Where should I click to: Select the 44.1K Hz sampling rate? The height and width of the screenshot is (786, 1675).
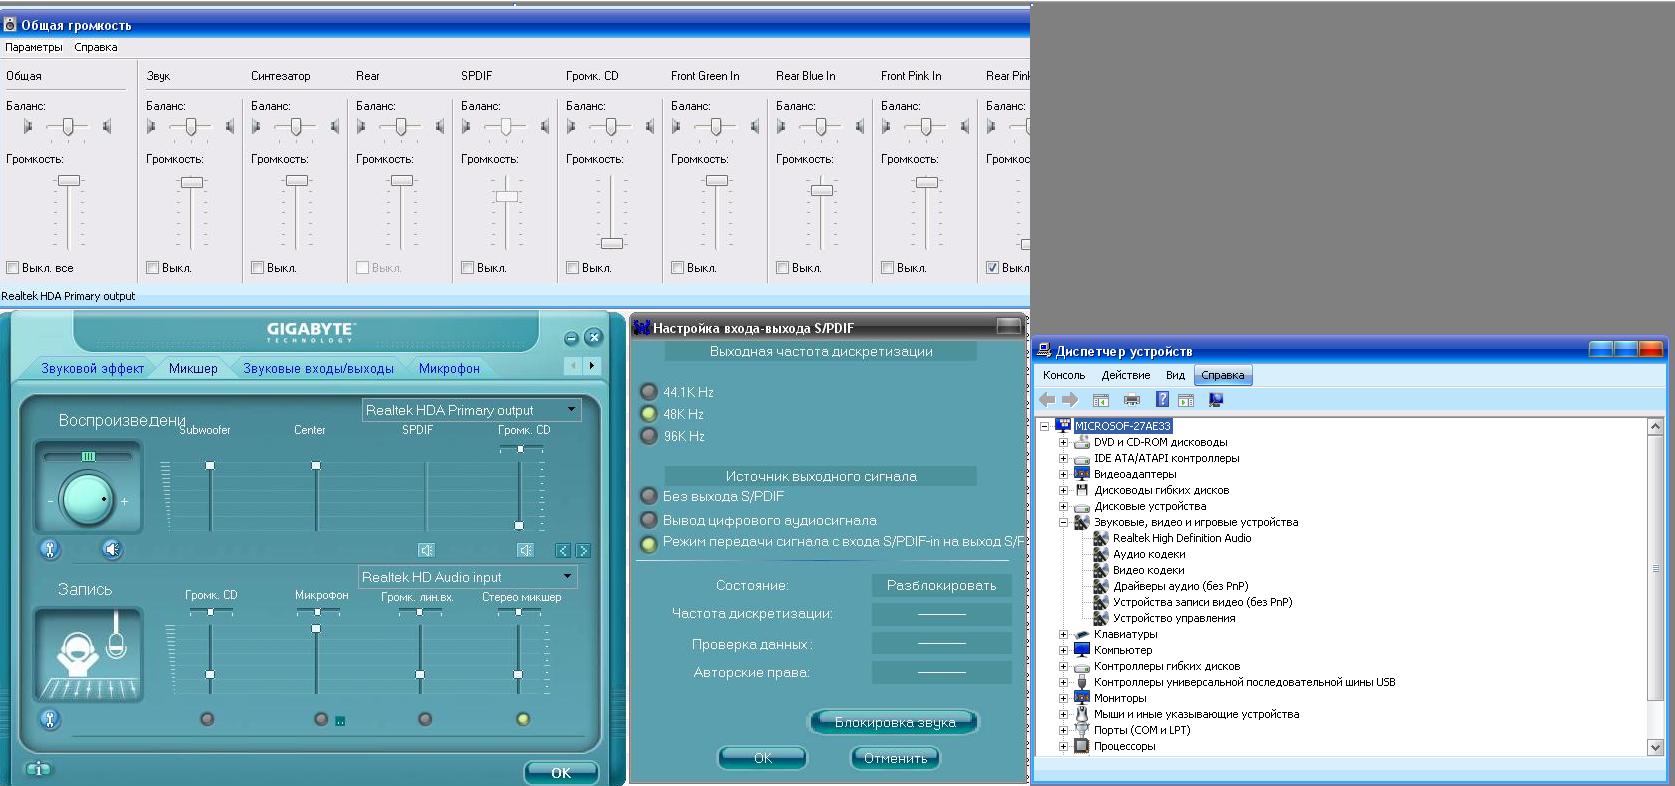(649, 392)
